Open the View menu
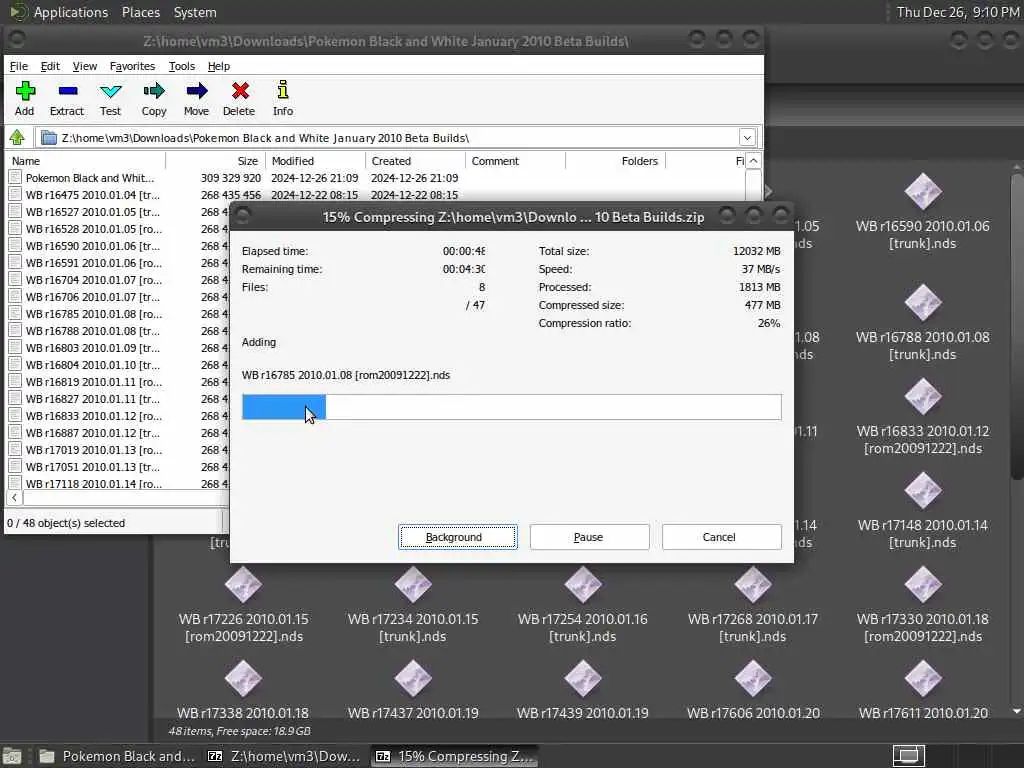Image resolution: width=1024 pixels, height=768 pixels. point(84,66)
